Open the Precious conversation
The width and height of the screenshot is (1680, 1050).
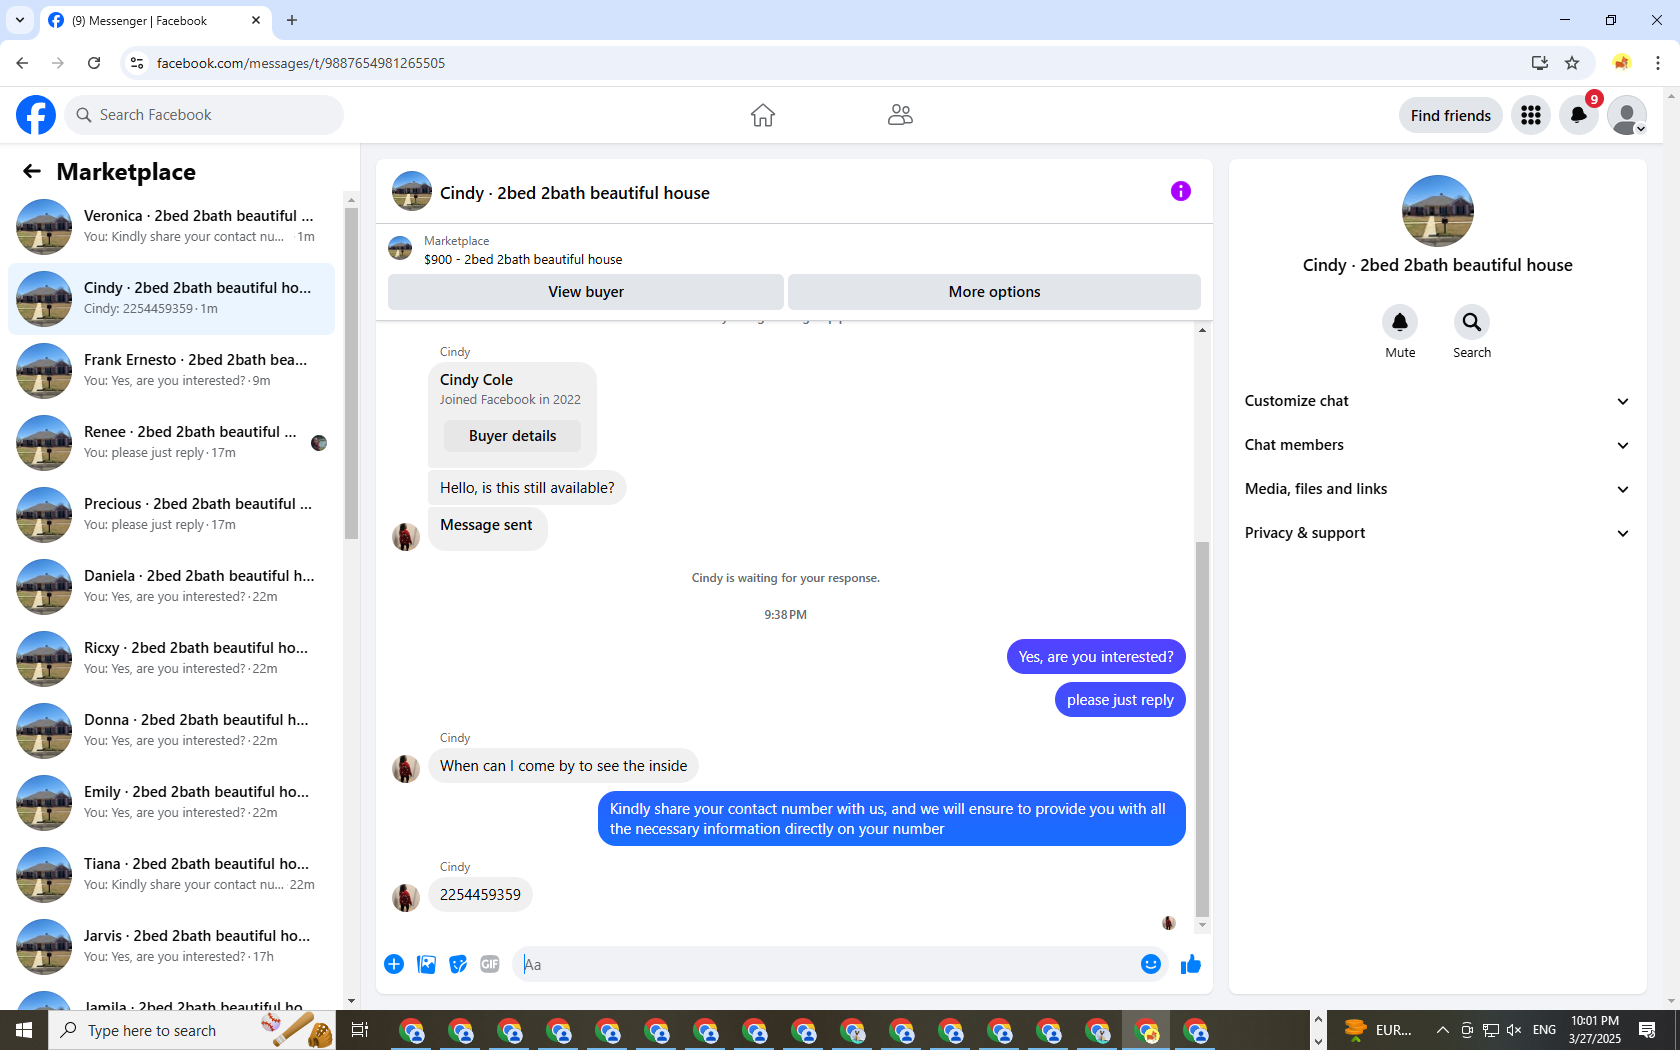coord(172,514)
